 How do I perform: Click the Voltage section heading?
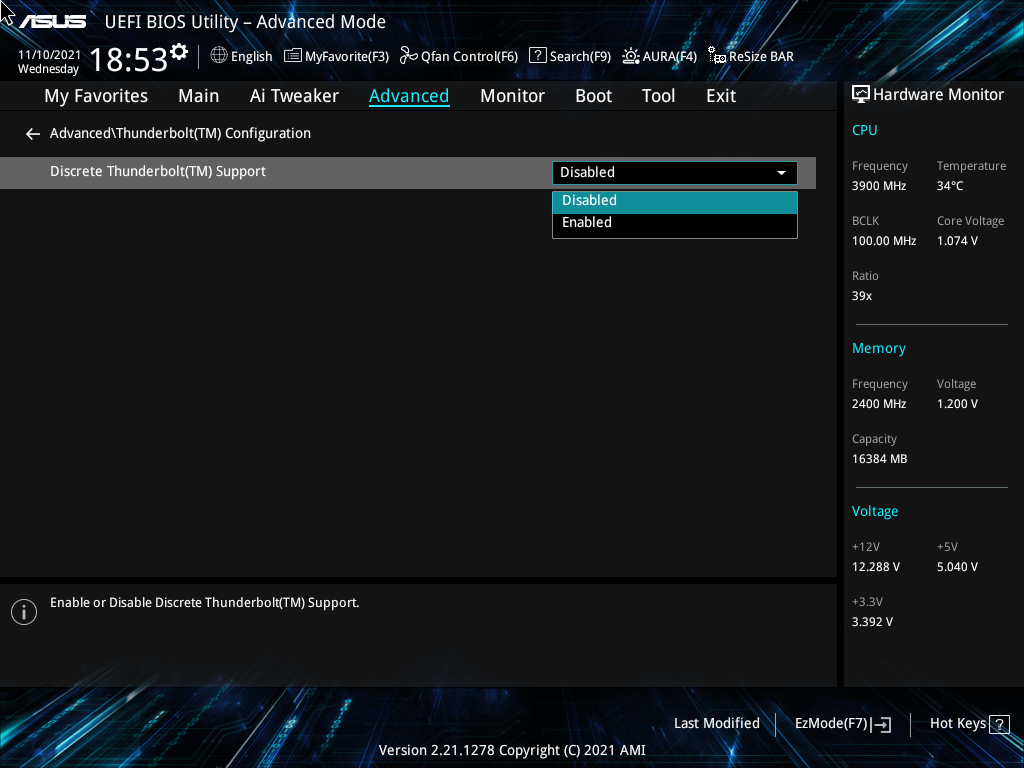pyautogui.click(x=874, y=512)
